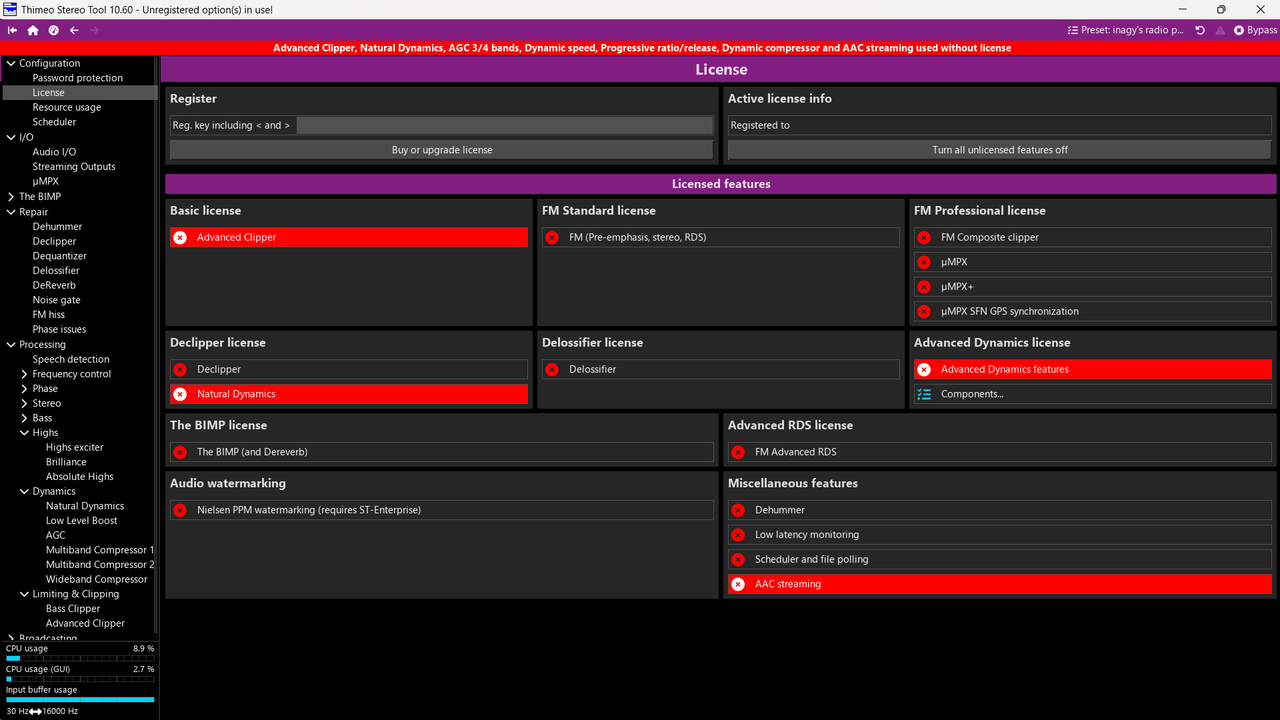
Task: Click the X icon beside FM Composite clipper
Action: [x=924, y=237]
